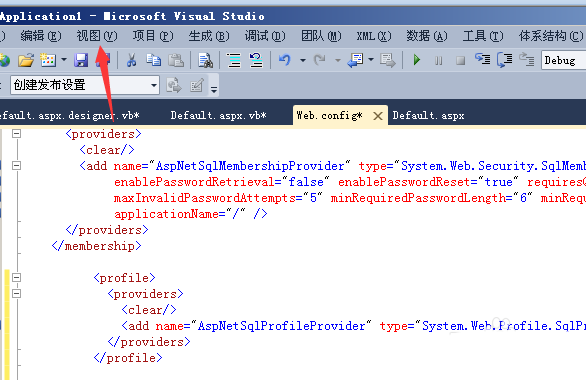Open the 数据(A) menu

tap(426, 36)
